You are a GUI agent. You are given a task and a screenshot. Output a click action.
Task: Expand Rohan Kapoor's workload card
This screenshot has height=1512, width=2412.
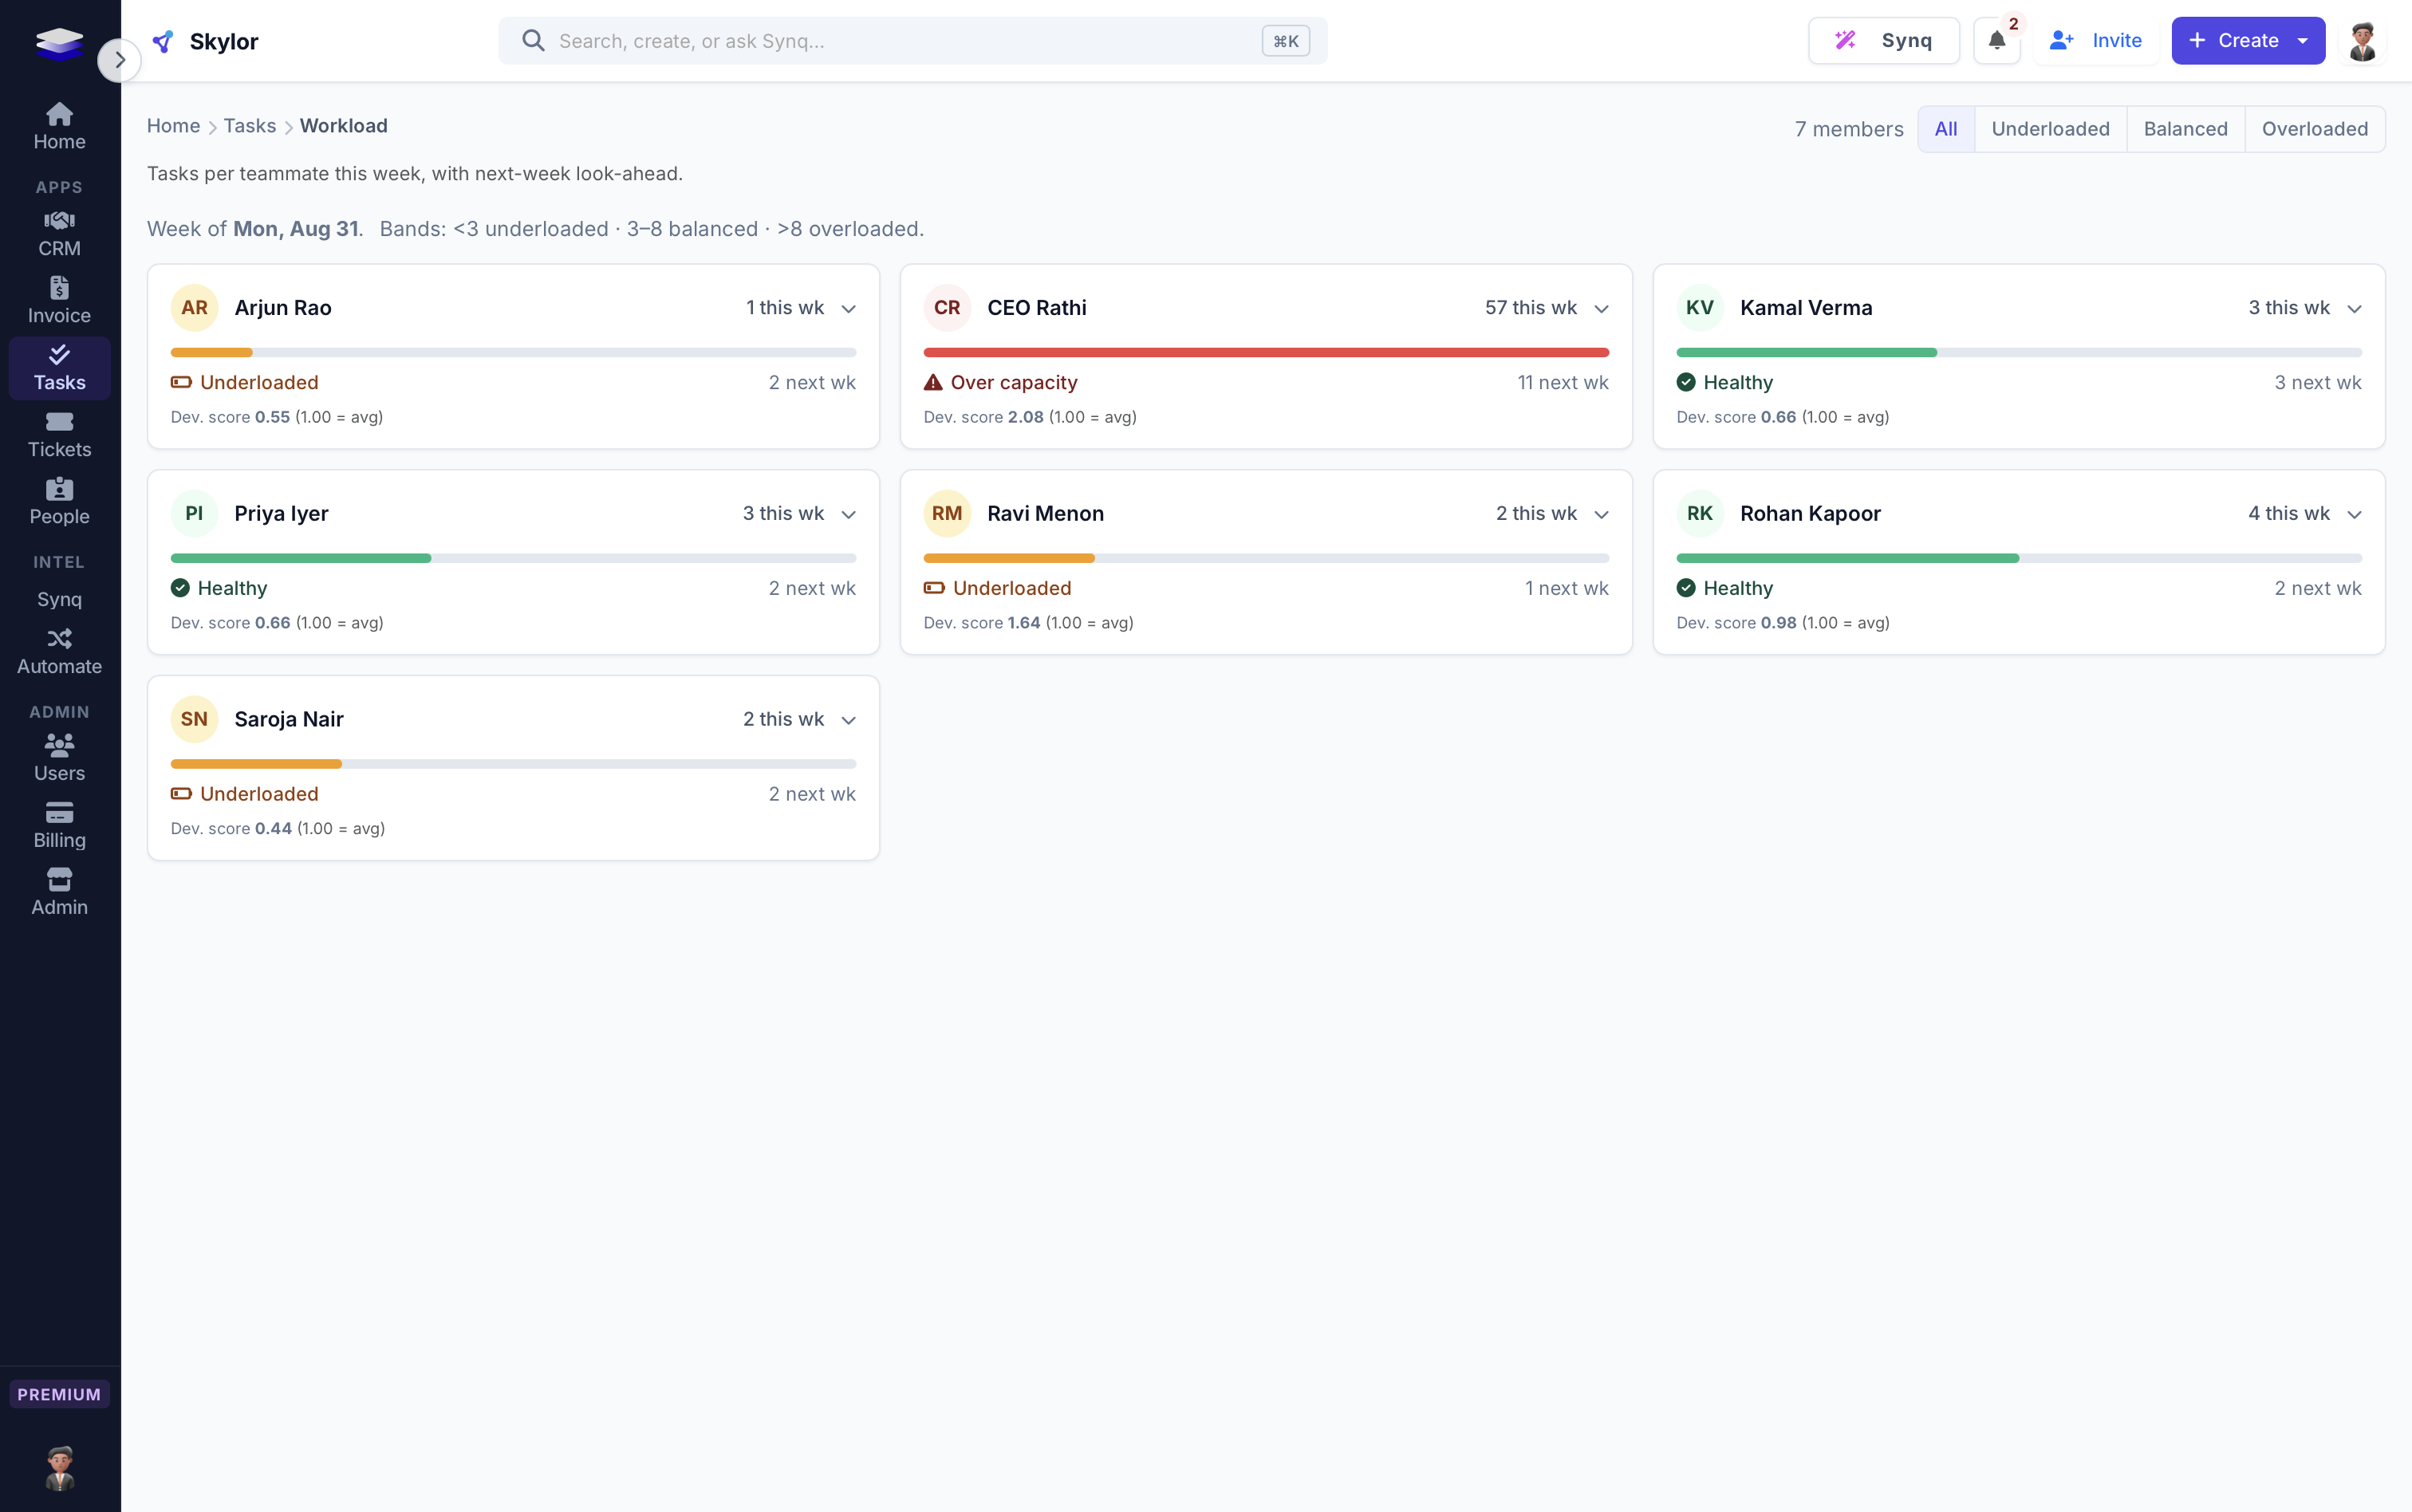point(2354,515)
